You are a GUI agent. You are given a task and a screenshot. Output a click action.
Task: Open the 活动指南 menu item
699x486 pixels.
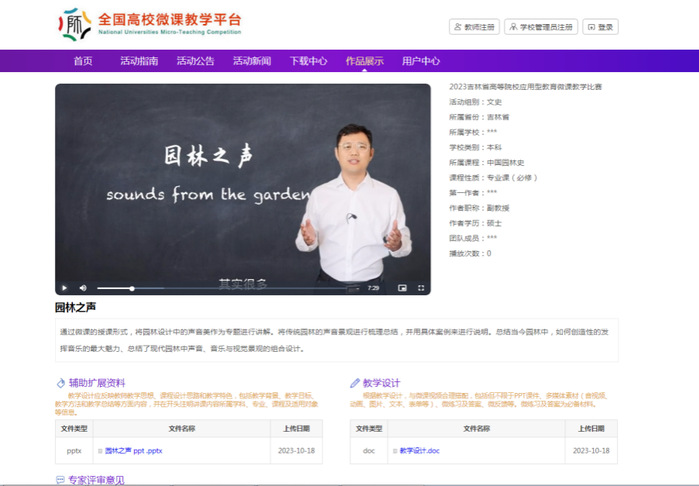pos(139,61)
